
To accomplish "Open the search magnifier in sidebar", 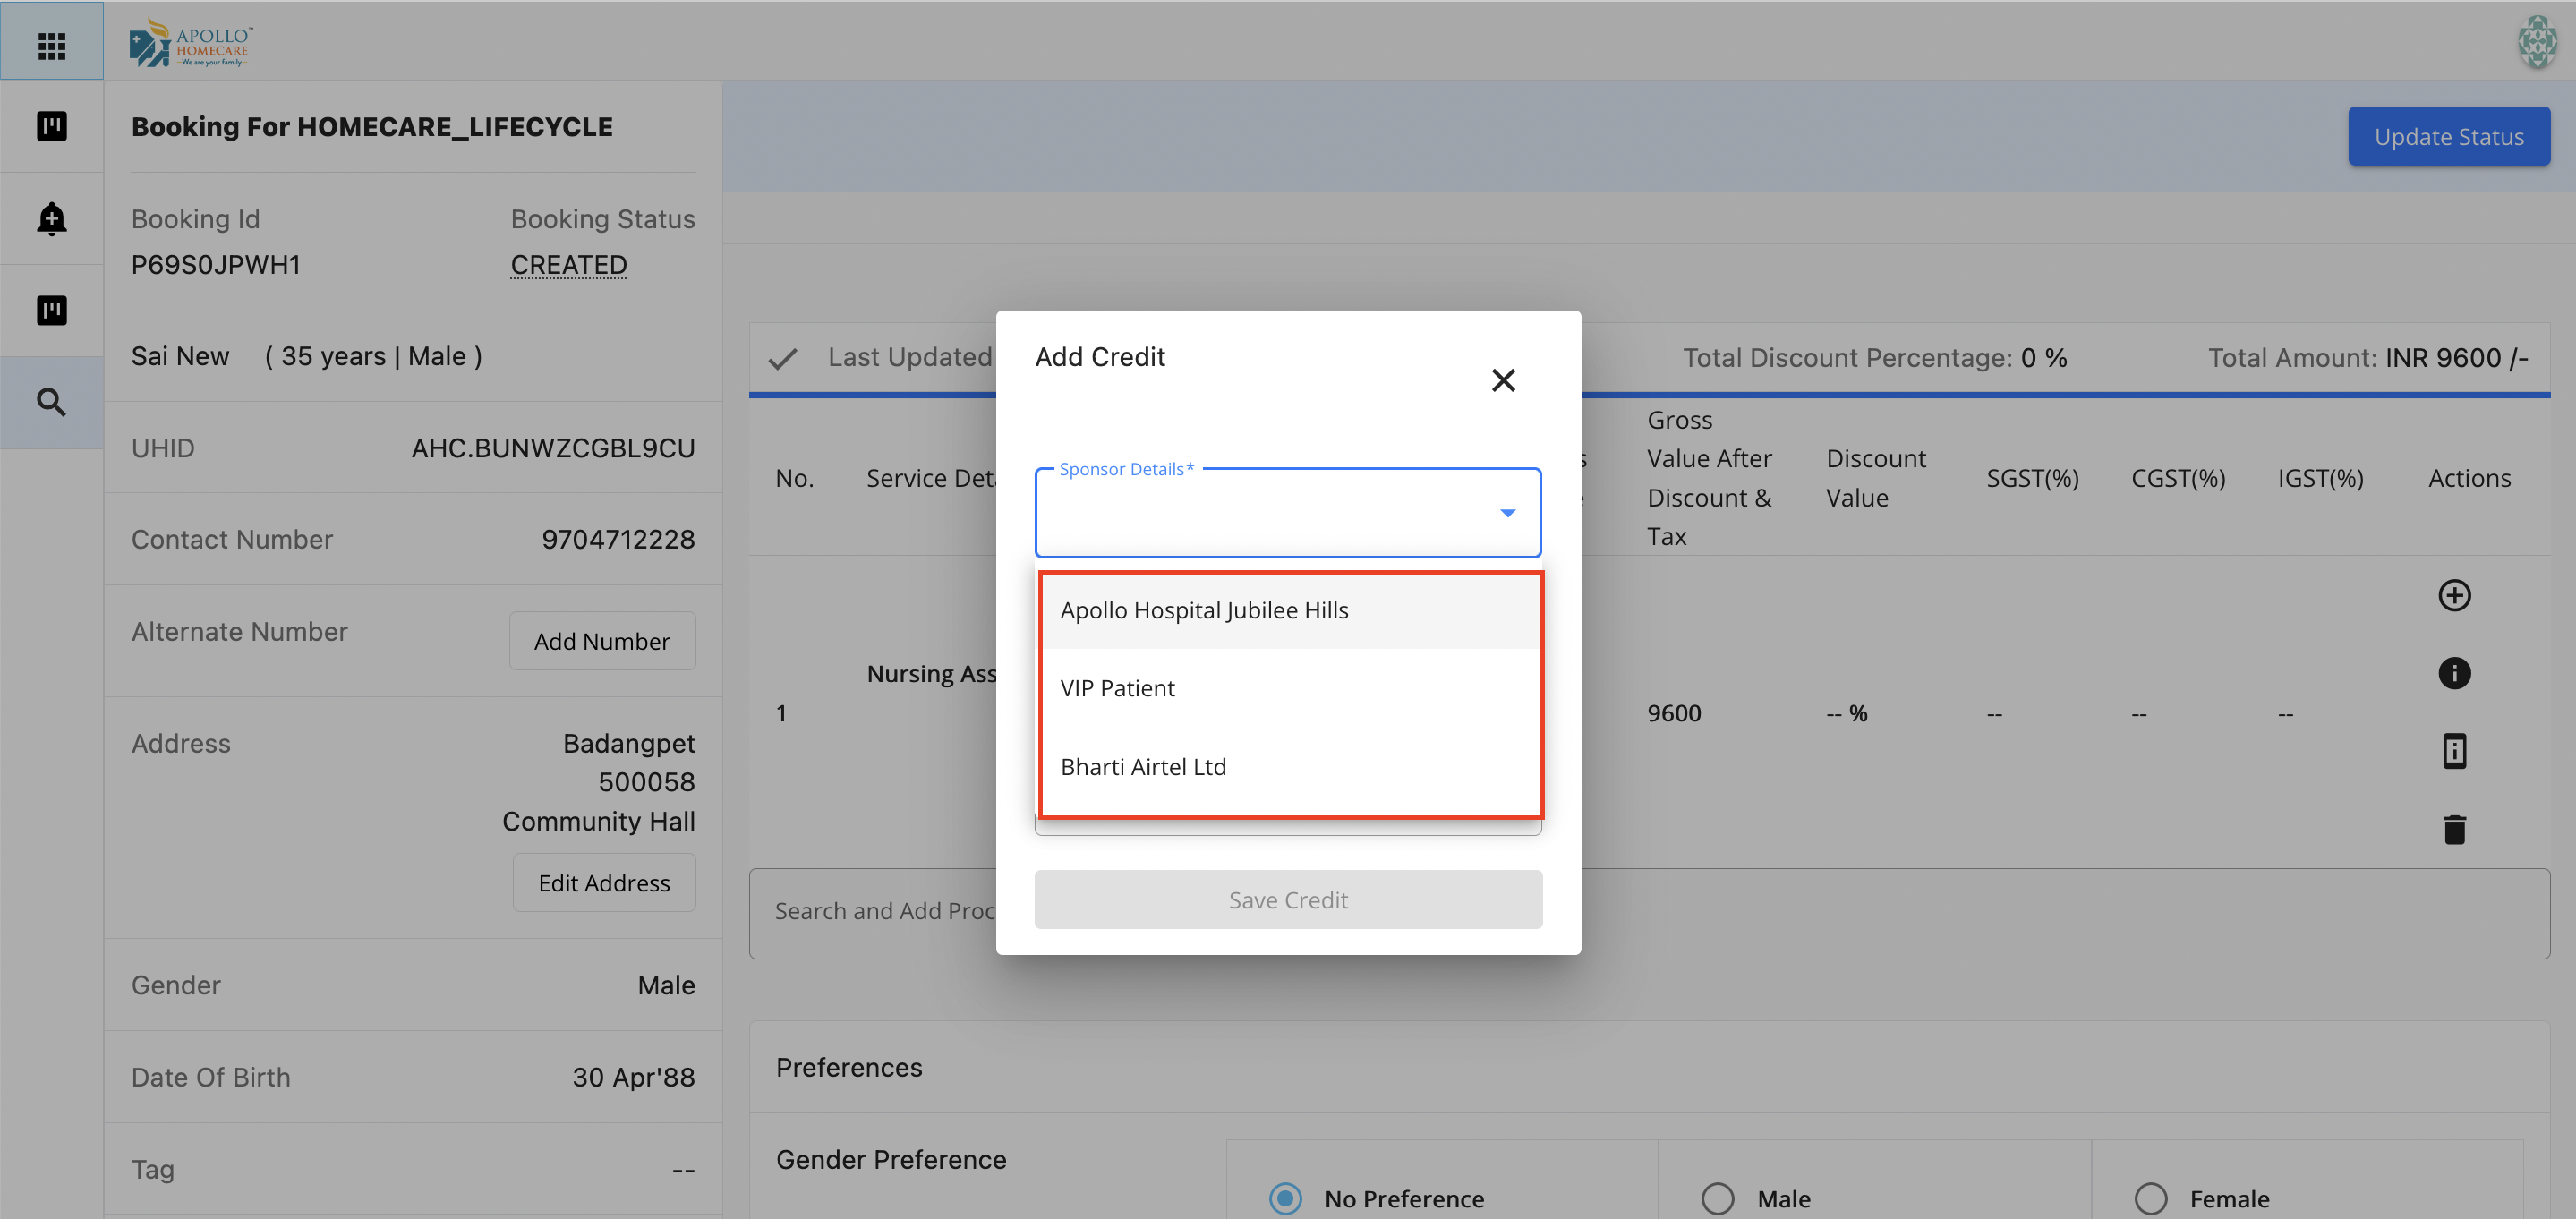I will pos(51,402).
